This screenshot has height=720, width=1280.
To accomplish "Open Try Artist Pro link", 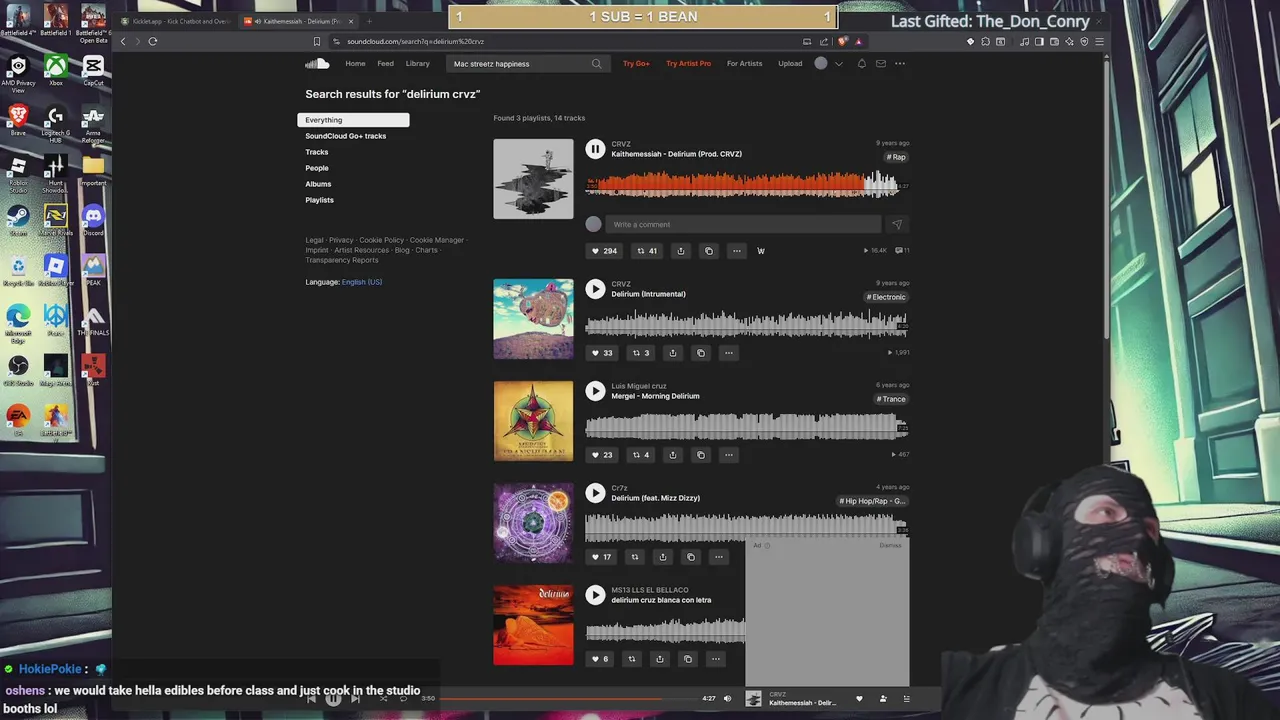I will pyautogui.click(x=689, y=64).
